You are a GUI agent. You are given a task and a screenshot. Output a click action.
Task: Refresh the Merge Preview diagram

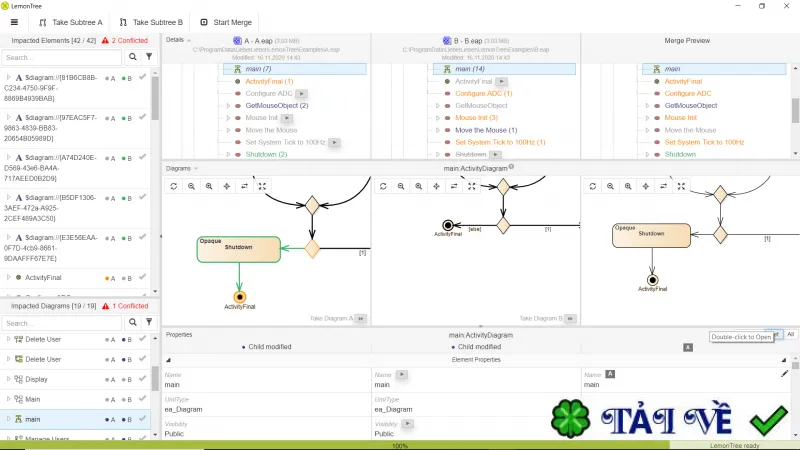(x=592, y=186)
